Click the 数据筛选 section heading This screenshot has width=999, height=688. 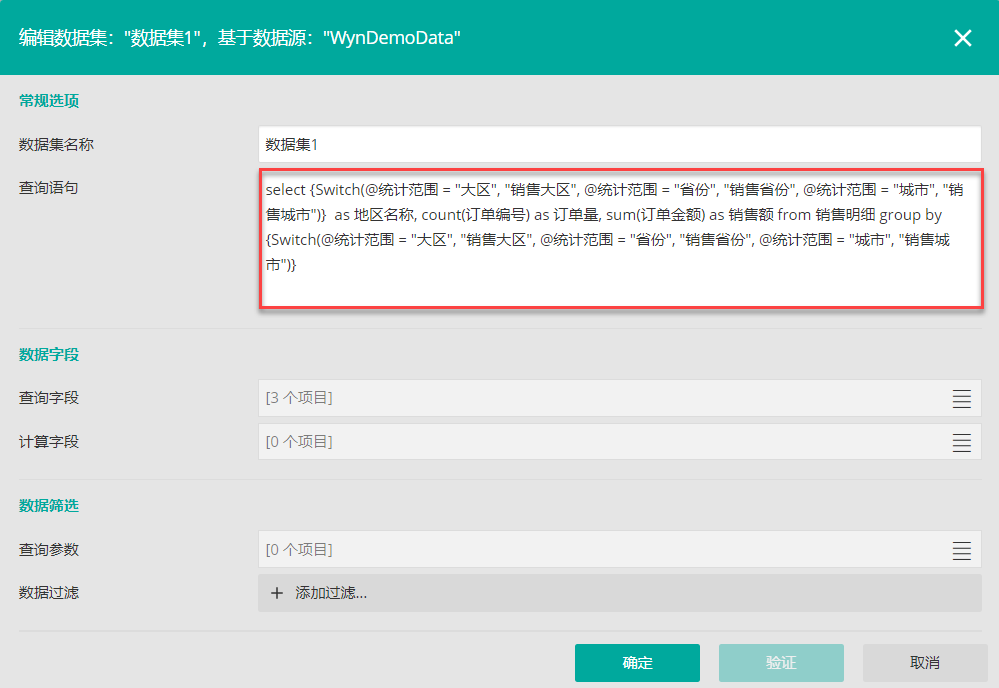click(49, 505)
